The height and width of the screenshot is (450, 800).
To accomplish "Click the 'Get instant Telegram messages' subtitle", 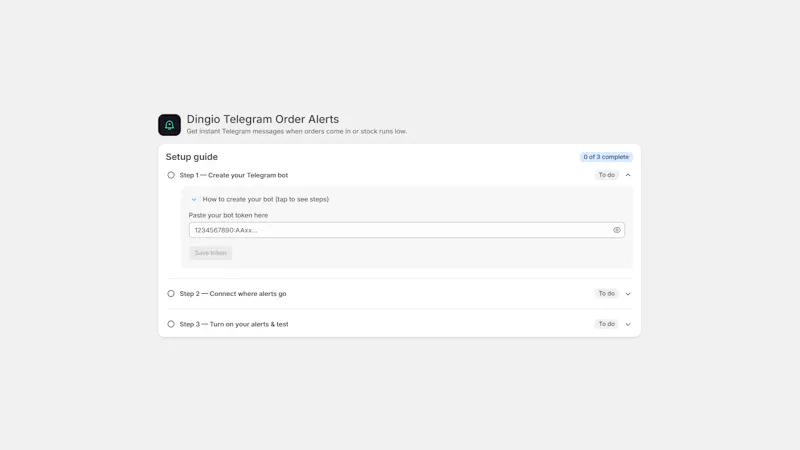I will 297,131.
